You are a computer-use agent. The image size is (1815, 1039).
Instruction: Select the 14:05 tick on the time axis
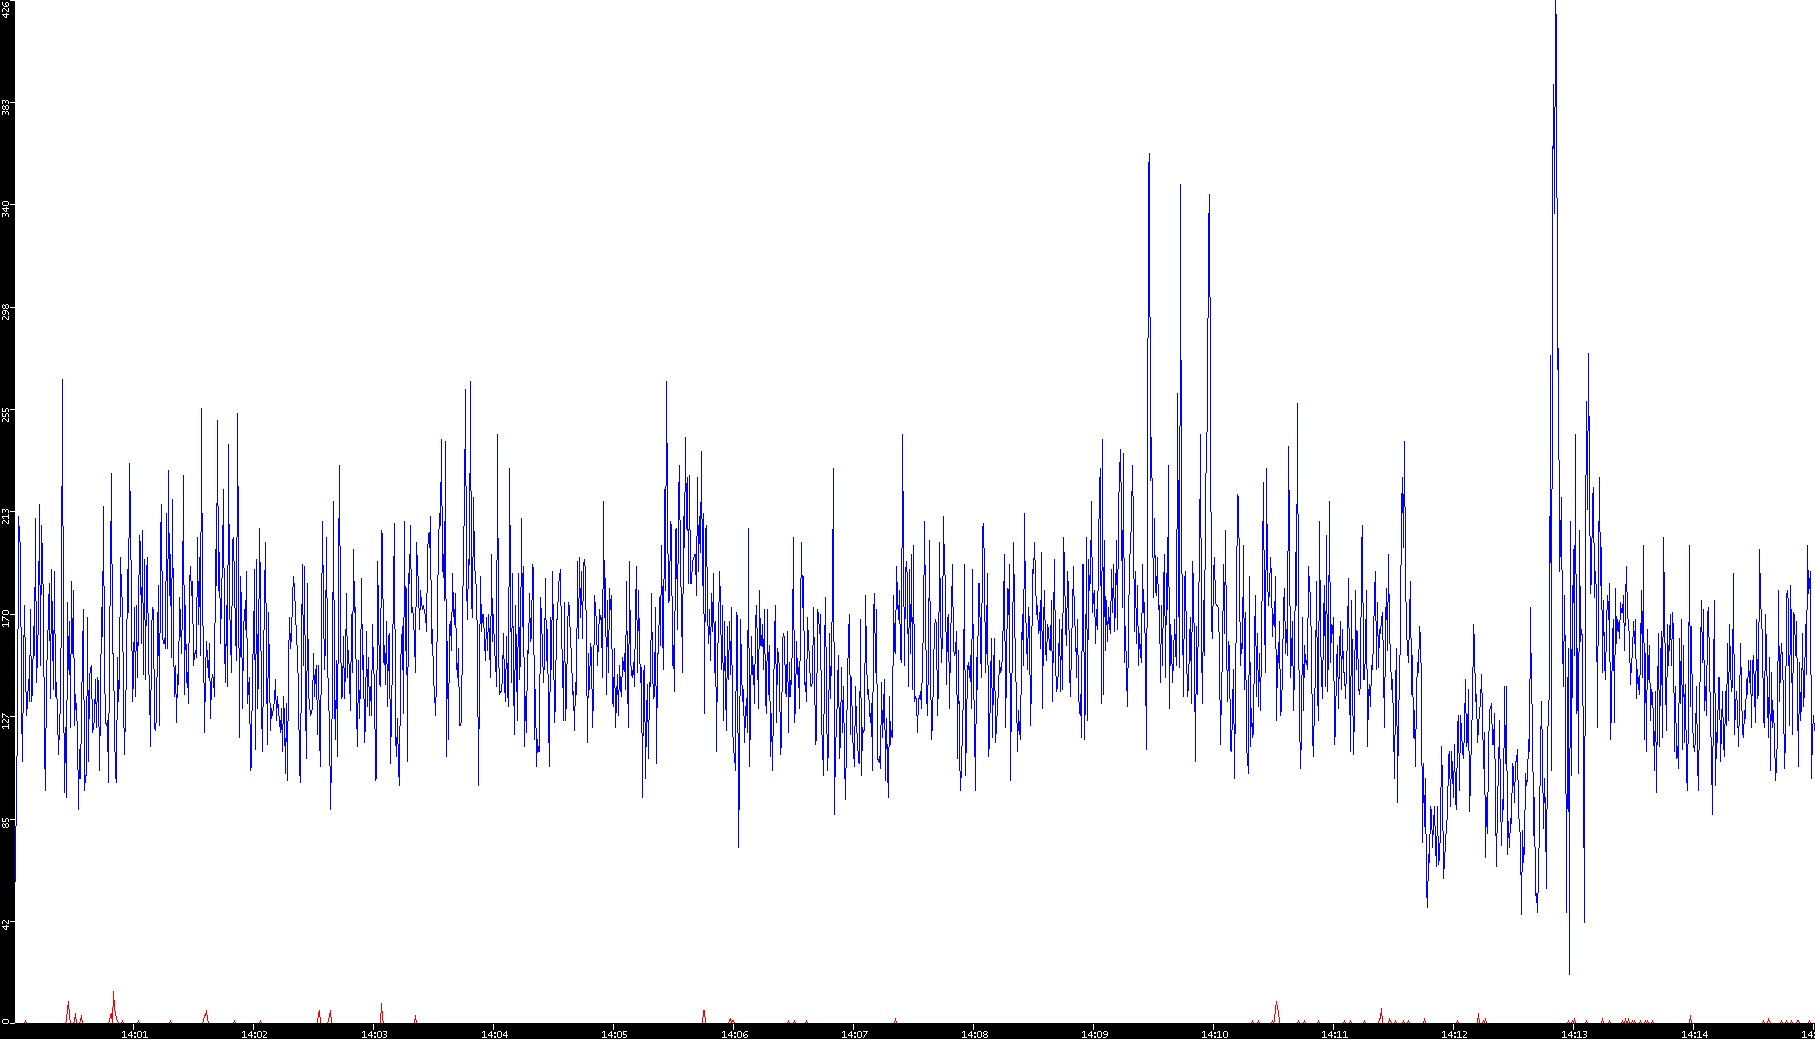614,1033
